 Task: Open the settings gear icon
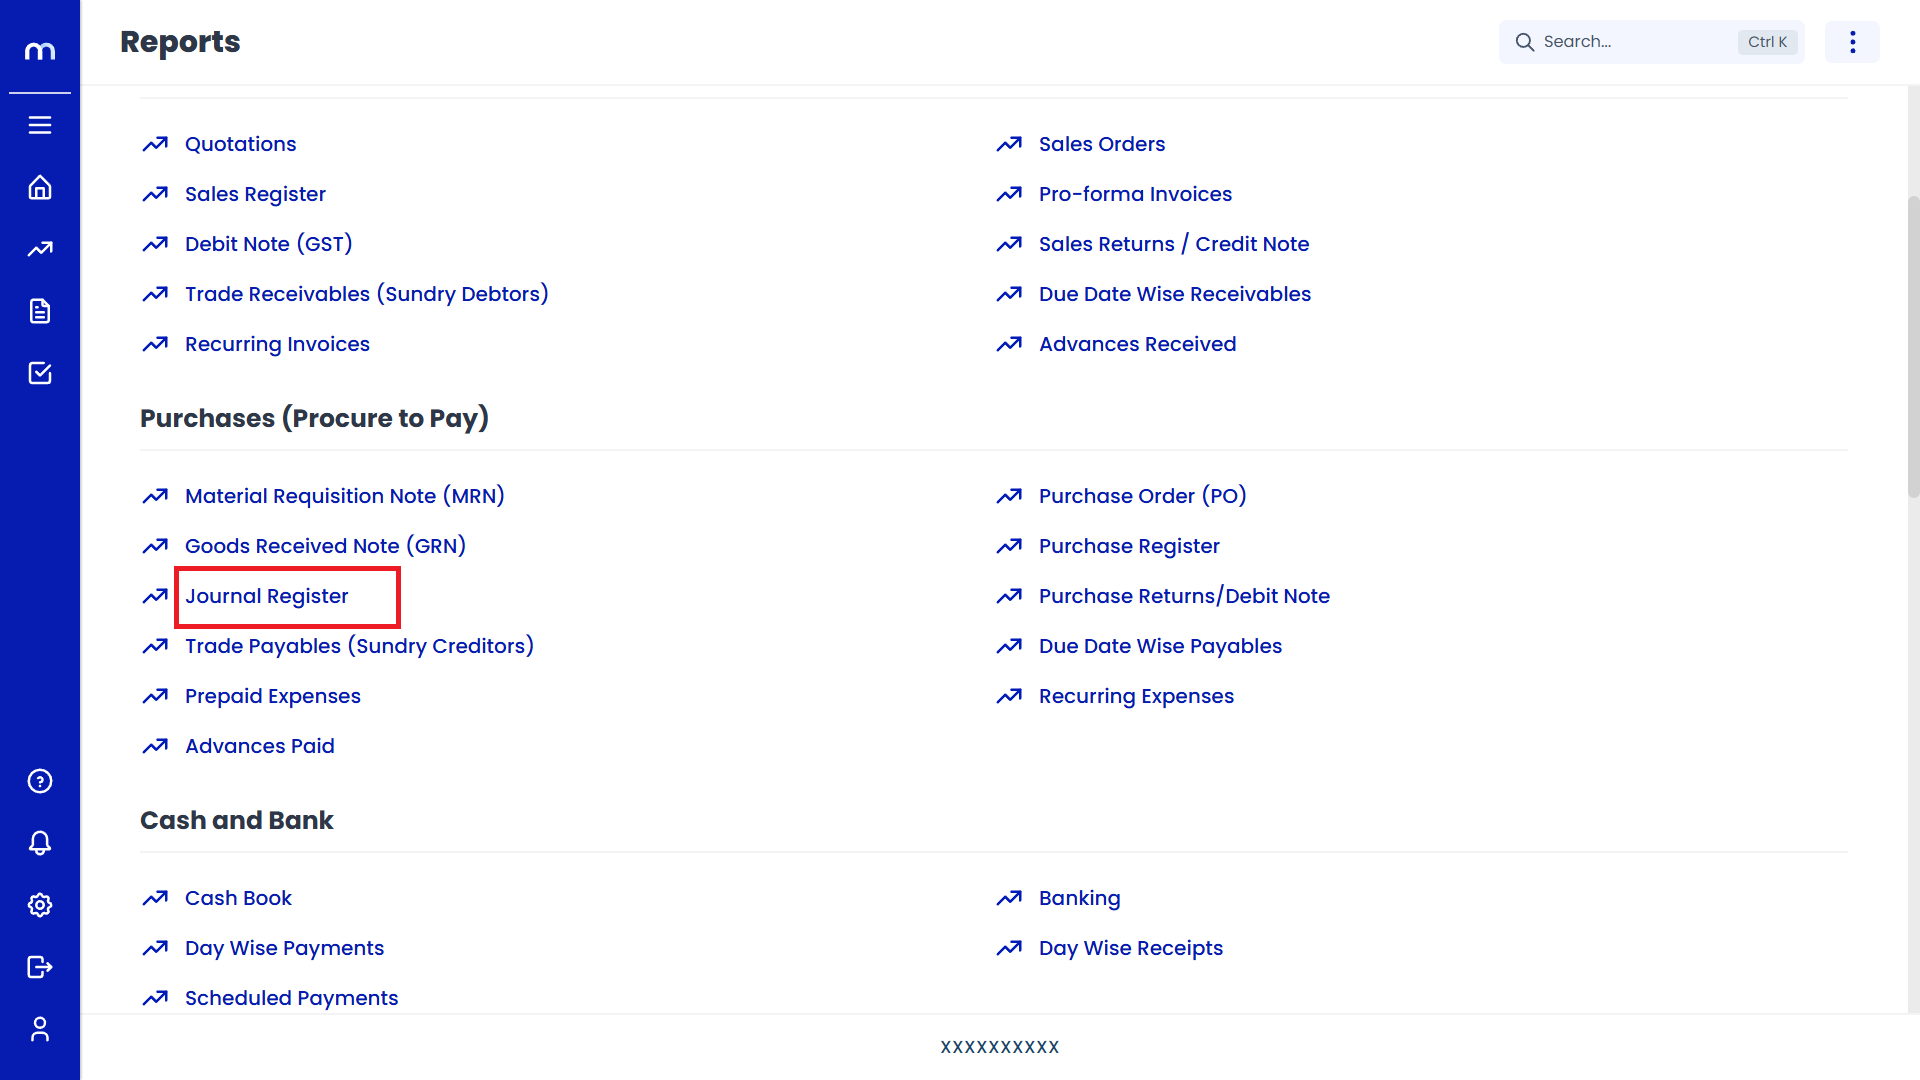coord(40,905)
